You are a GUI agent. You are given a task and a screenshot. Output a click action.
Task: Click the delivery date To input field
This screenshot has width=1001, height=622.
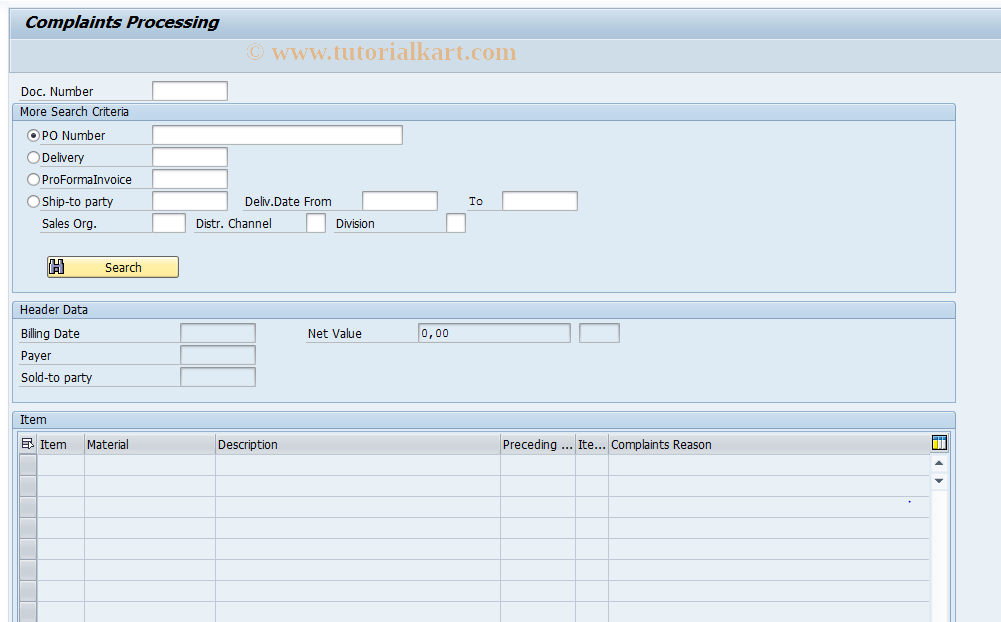539,201
